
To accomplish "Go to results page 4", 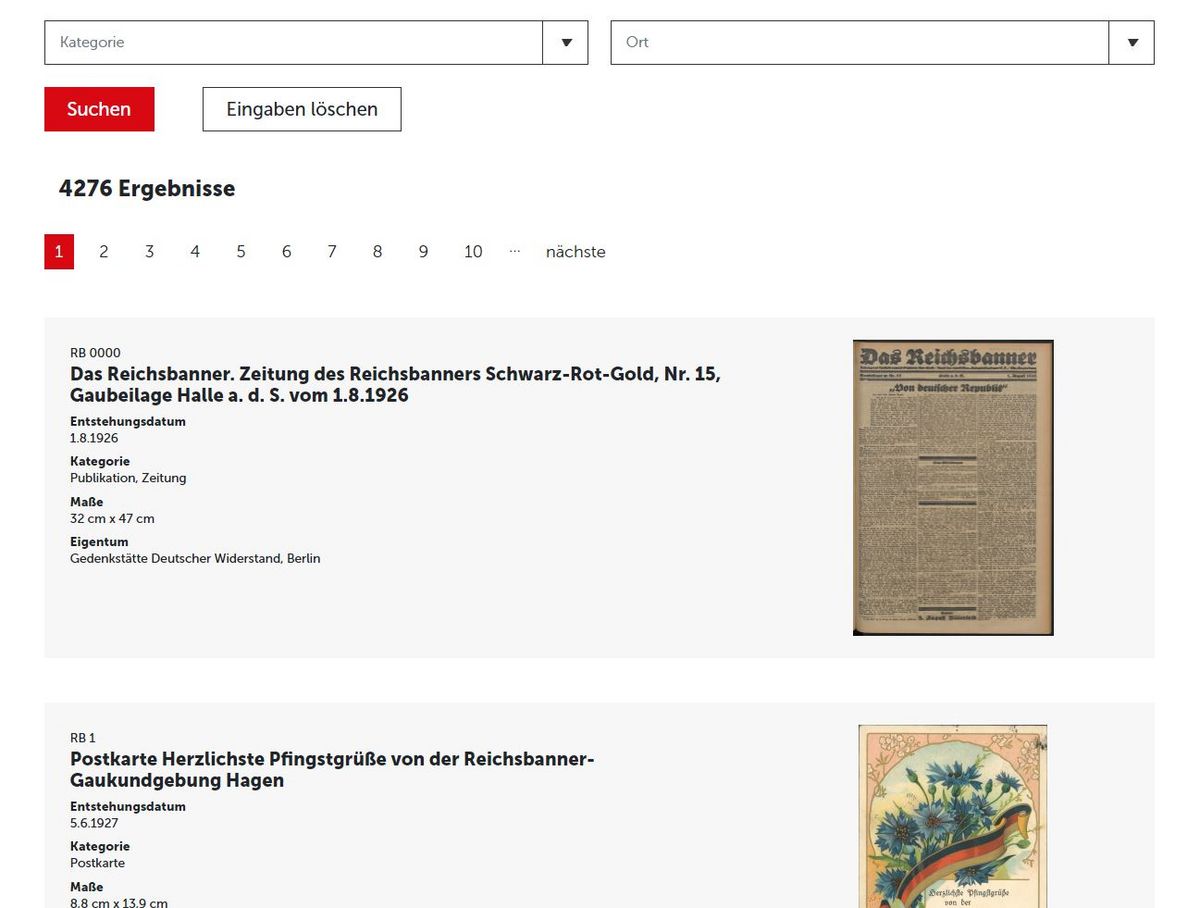I will click(195, 252).
